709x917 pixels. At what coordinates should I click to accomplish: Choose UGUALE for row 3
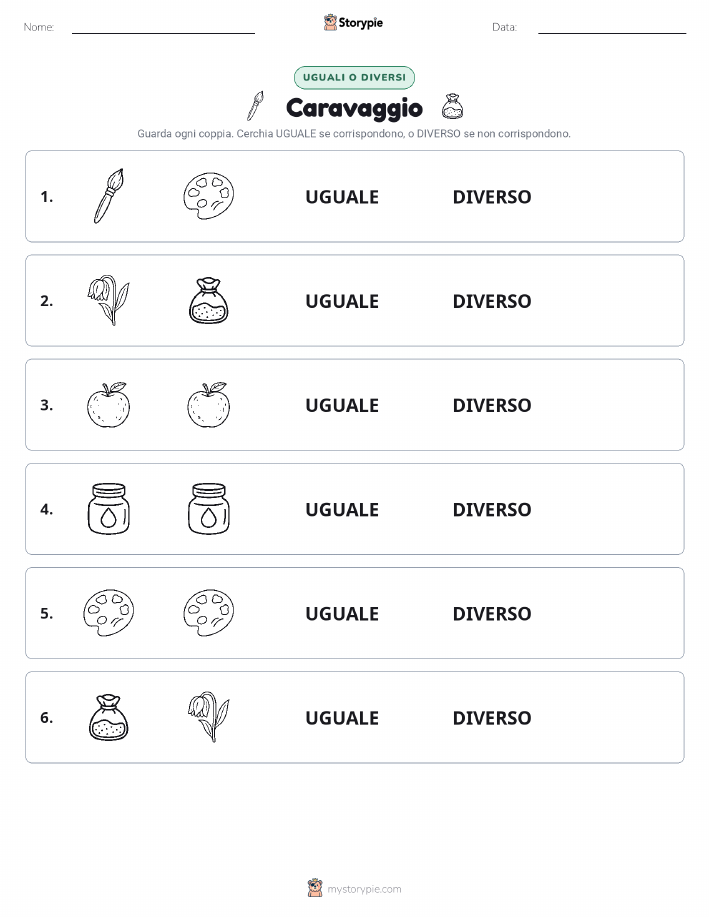pos(342,405)
